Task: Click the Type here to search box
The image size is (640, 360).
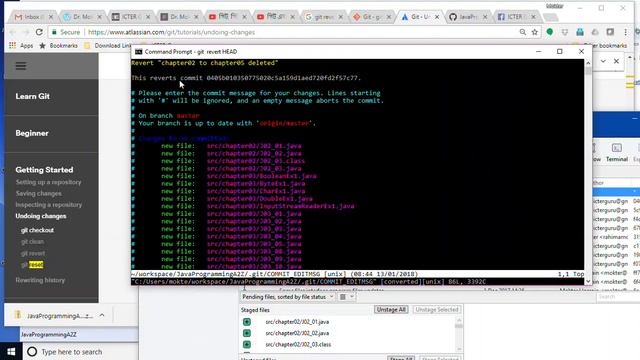Action: tap(71, 351)
